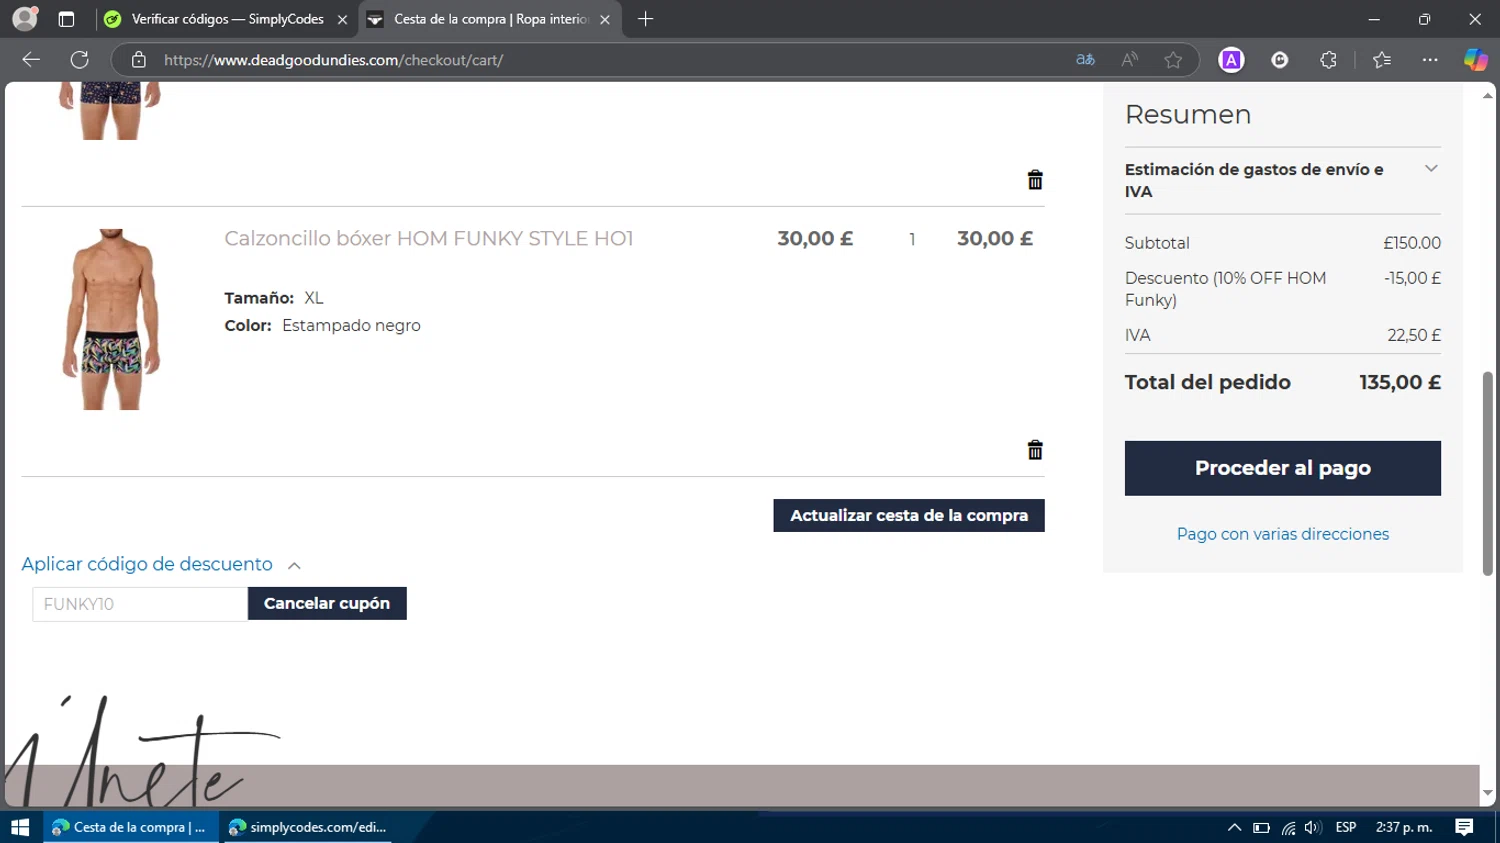Change the ESP input language
Image resolution: width=1500 pixels, height=843 pixels.
pos(1346,827)
